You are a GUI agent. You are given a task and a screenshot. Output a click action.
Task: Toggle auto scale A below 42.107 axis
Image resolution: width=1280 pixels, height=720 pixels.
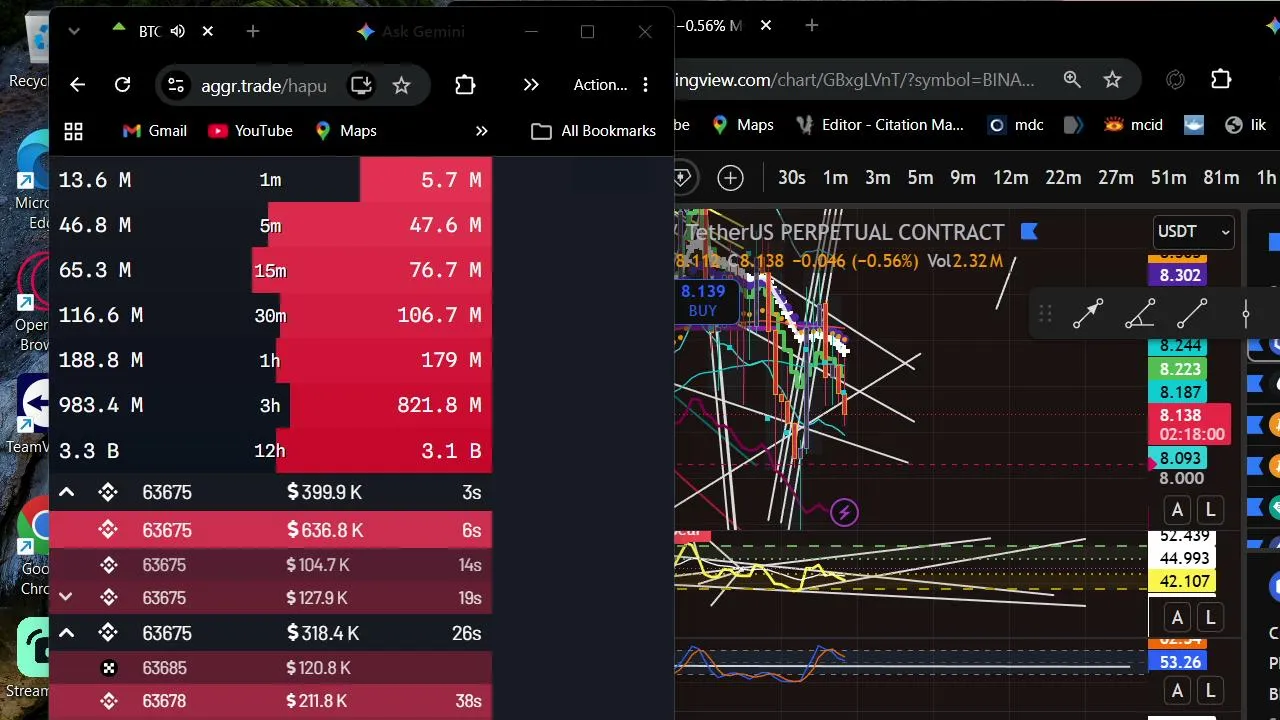click(1177, 618)
